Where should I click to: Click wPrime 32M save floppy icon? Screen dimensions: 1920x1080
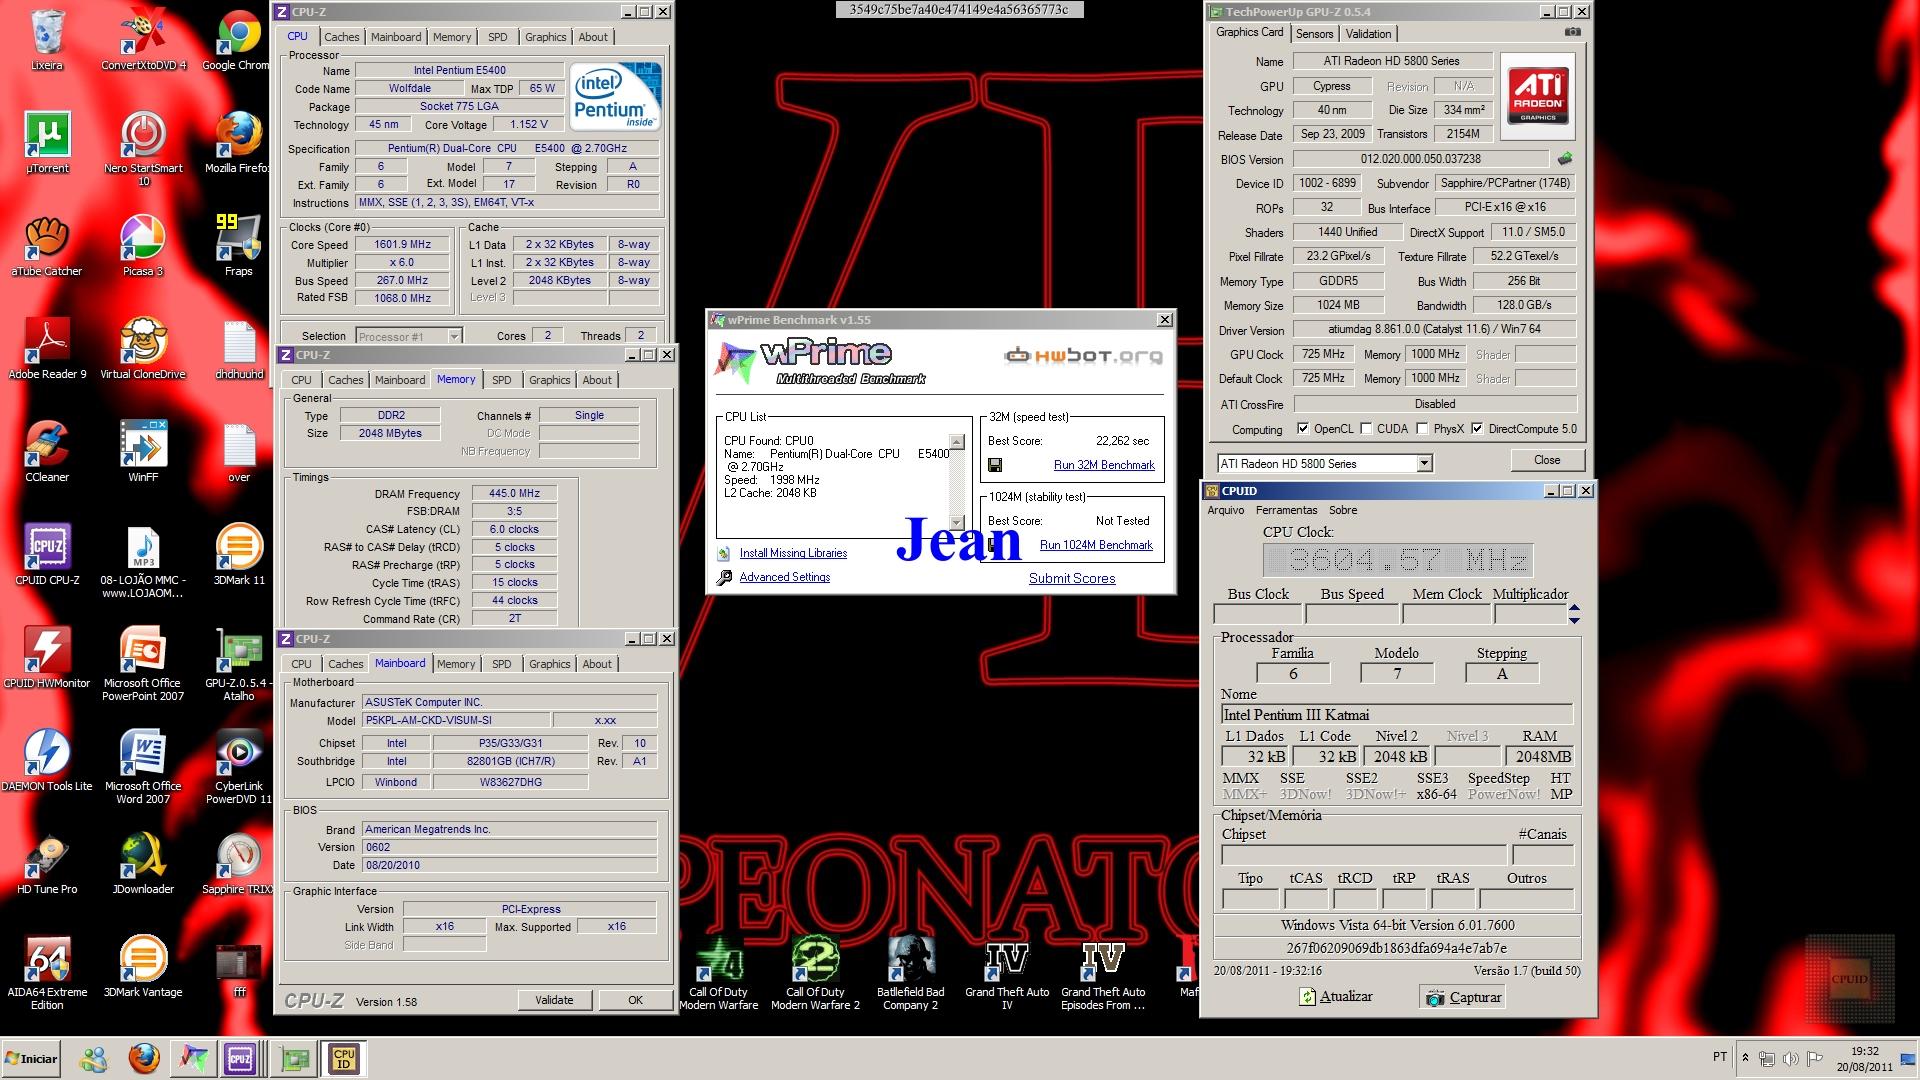pyautogui.click(x=994, y=465)
